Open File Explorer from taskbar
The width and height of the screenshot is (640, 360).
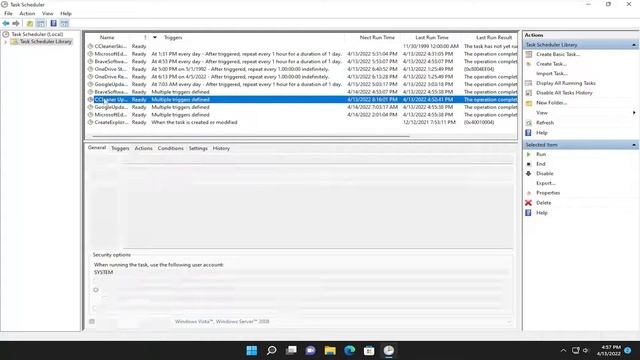point(330,351)
